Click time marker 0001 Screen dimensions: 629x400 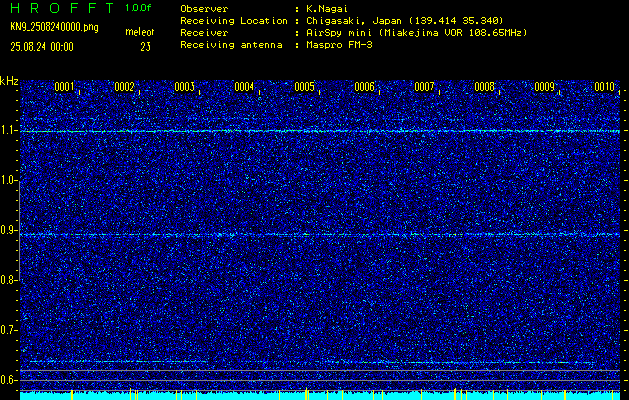pos(64,87)
